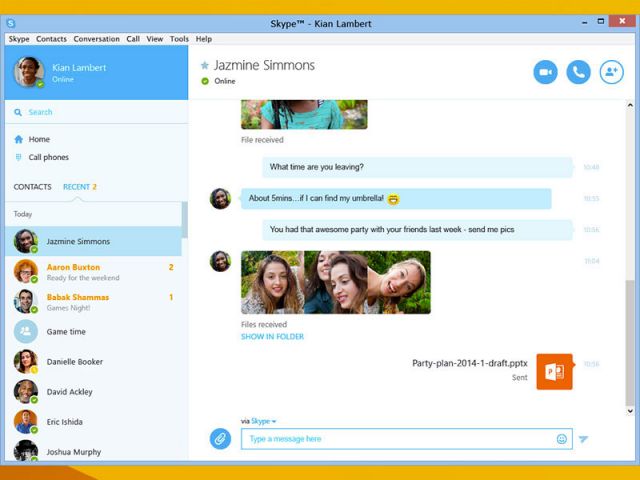
Task: Click the SHOW IN FOLDER link
Action: point(272,337)
